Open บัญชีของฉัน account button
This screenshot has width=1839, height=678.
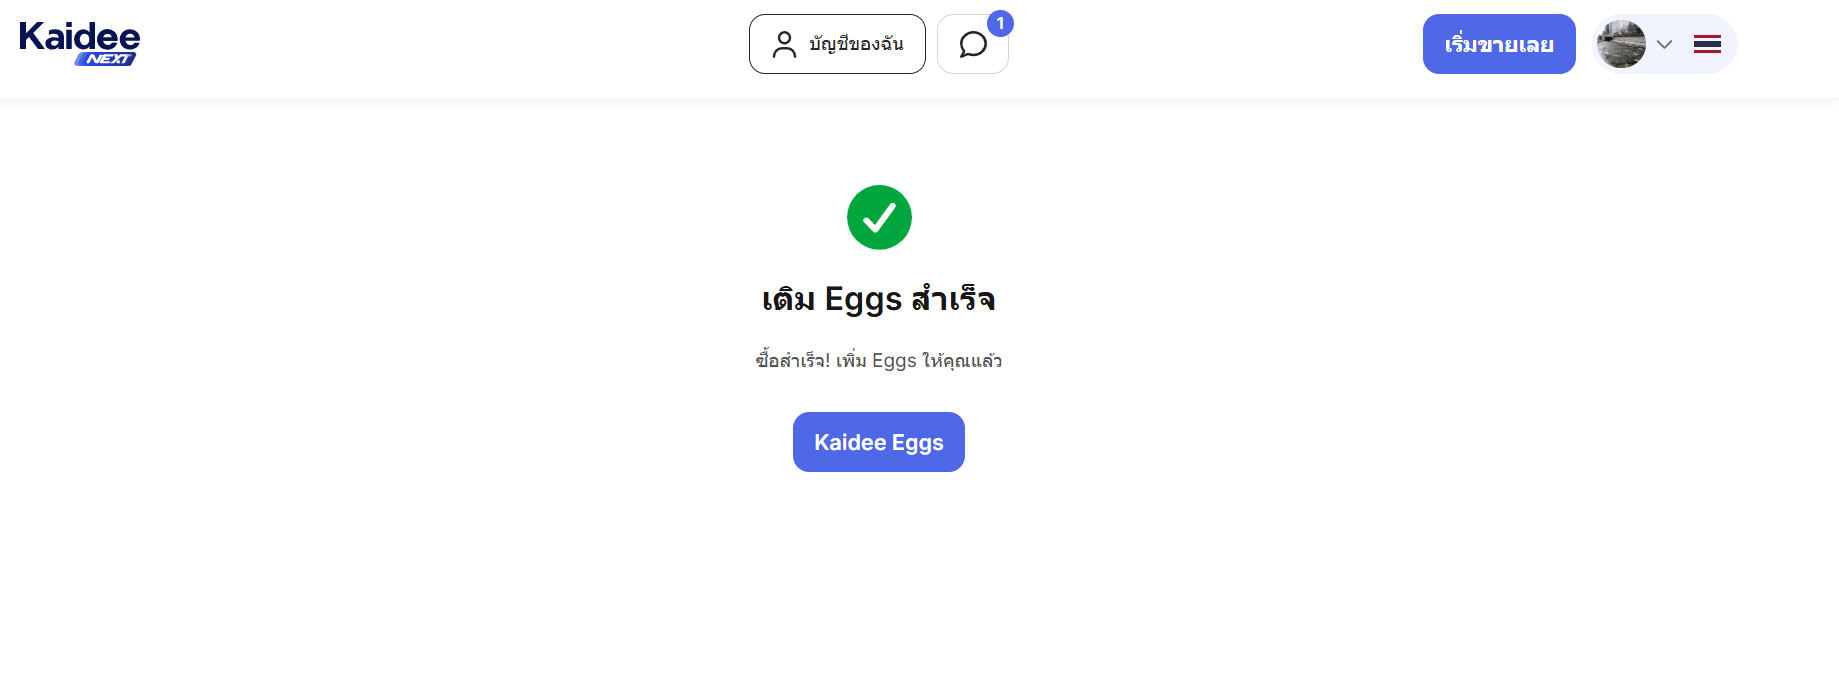click(837, 44)
